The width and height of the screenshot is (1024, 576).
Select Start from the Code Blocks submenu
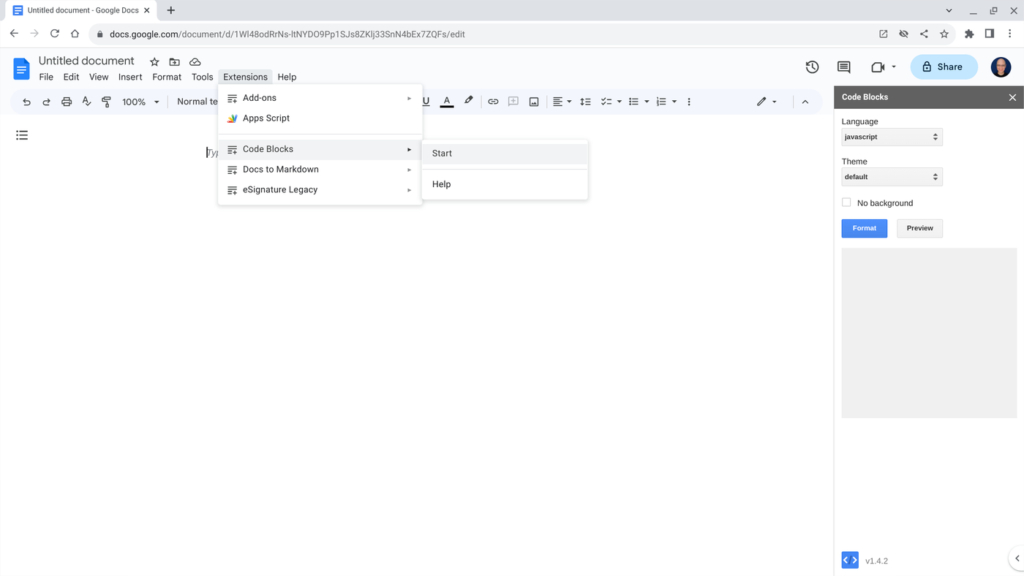(x=441, y=153)
